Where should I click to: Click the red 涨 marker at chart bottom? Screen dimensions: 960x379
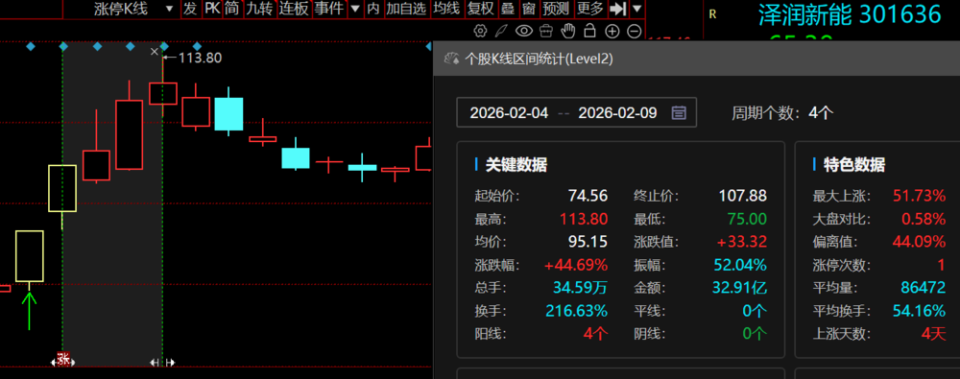pos(63,359)
